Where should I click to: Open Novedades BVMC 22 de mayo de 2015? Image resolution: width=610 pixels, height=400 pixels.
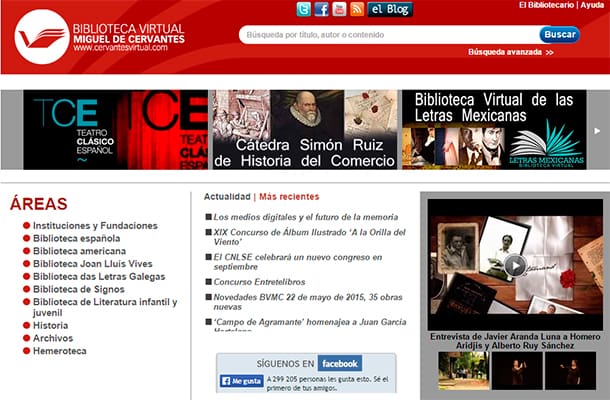[308, 302]
